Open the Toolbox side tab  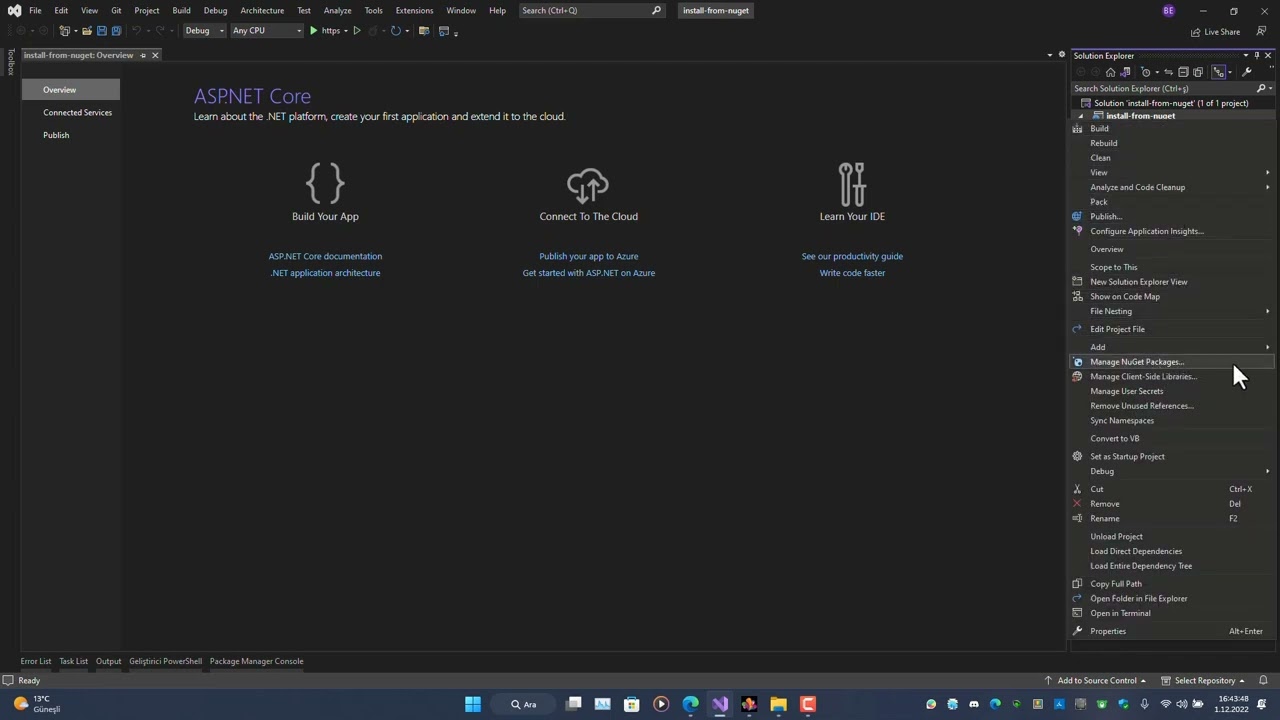coord(10,62)
